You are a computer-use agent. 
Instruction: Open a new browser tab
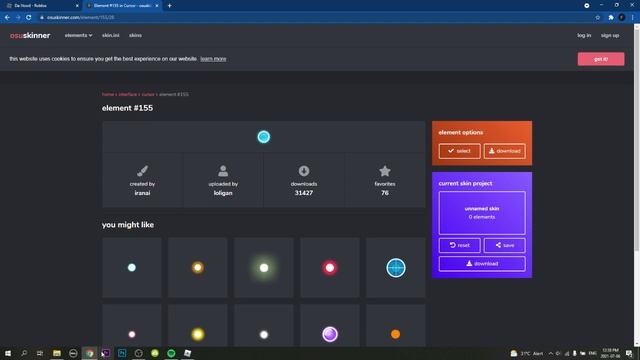(x=169, y=6)
